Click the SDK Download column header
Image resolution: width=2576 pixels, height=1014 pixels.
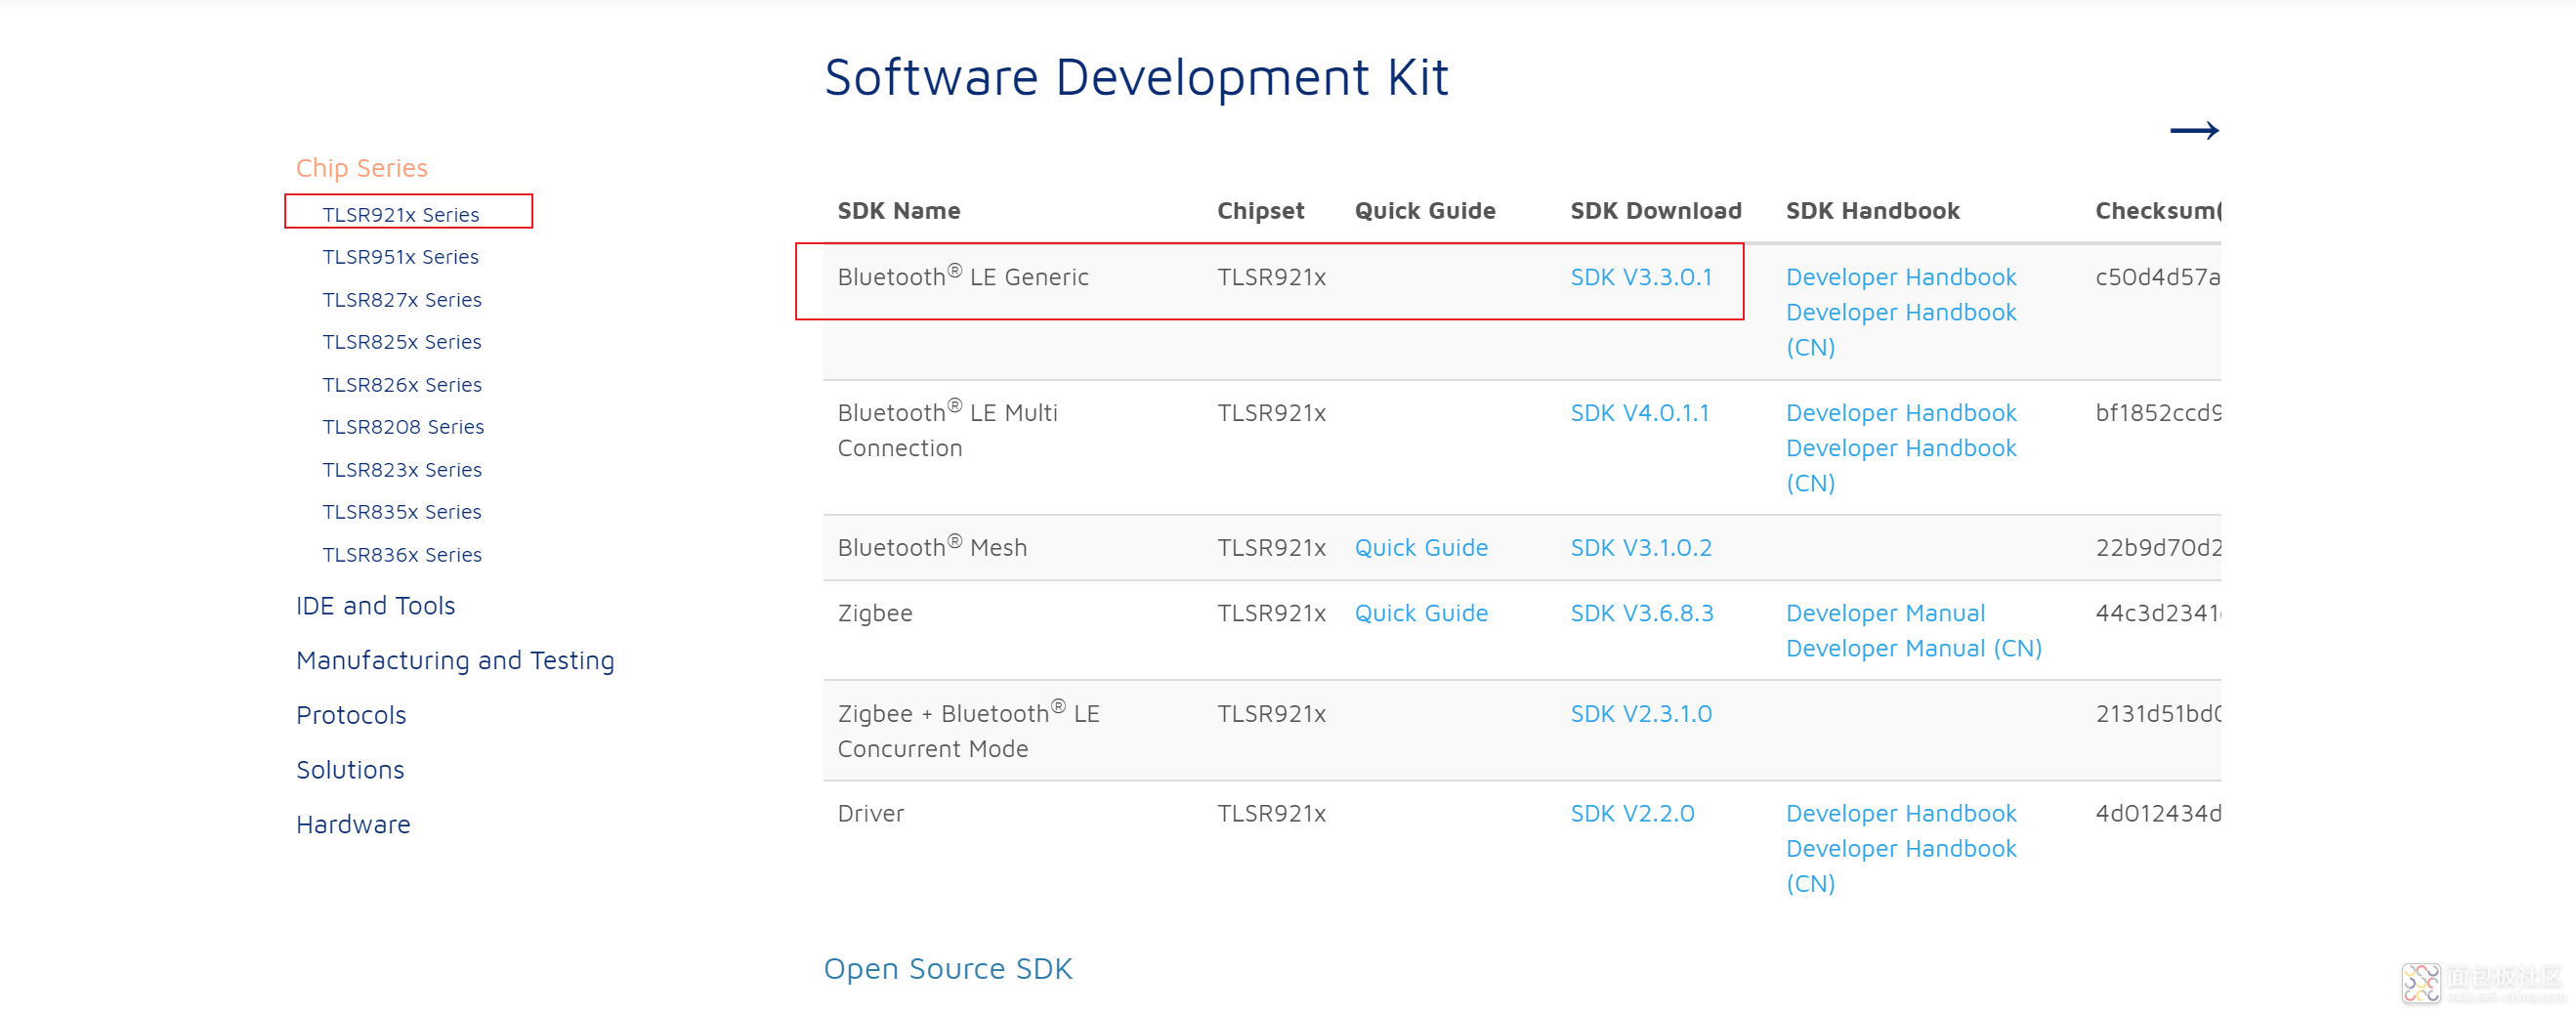[1655, 211]
